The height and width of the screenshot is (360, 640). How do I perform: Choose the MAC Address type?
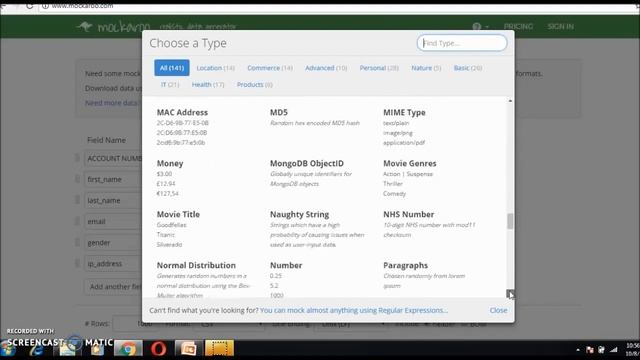click(x=182, y=112)
